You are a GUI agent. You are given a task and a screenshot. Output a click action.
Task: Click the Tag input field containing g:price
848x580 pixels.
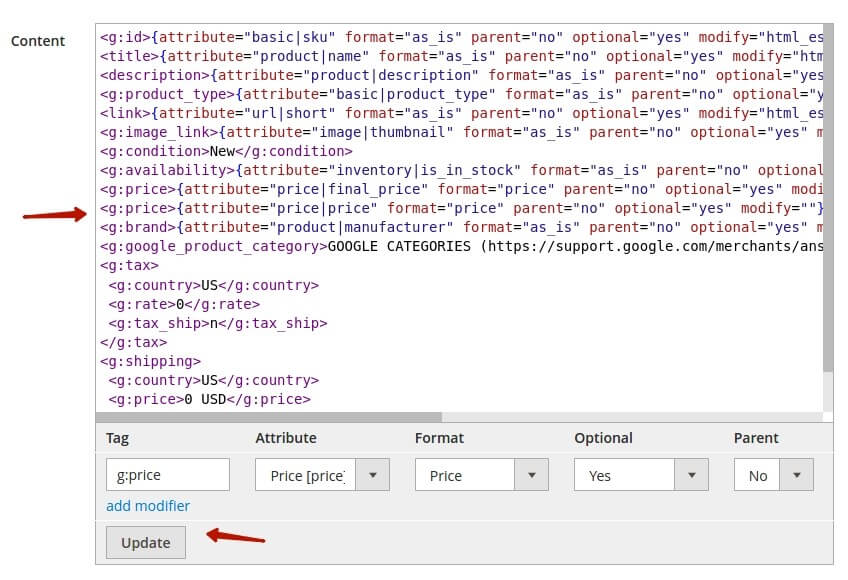point(167,475)
